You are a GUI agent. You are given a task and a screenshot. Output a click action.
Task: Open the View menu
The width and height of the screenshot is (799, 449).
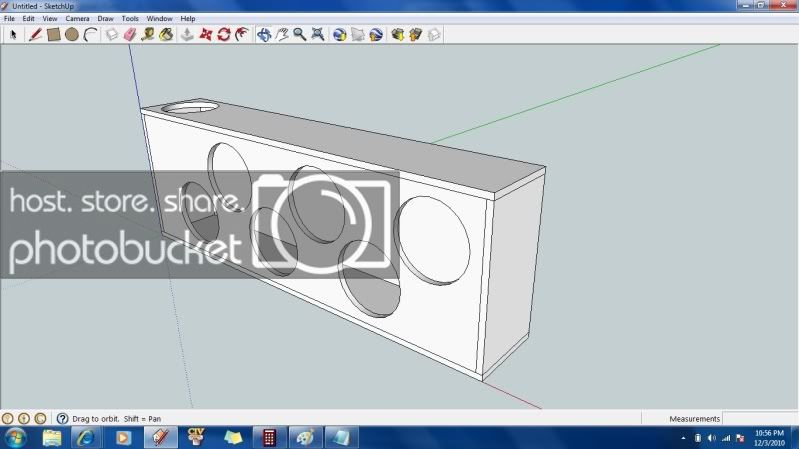tap(49, 18)
